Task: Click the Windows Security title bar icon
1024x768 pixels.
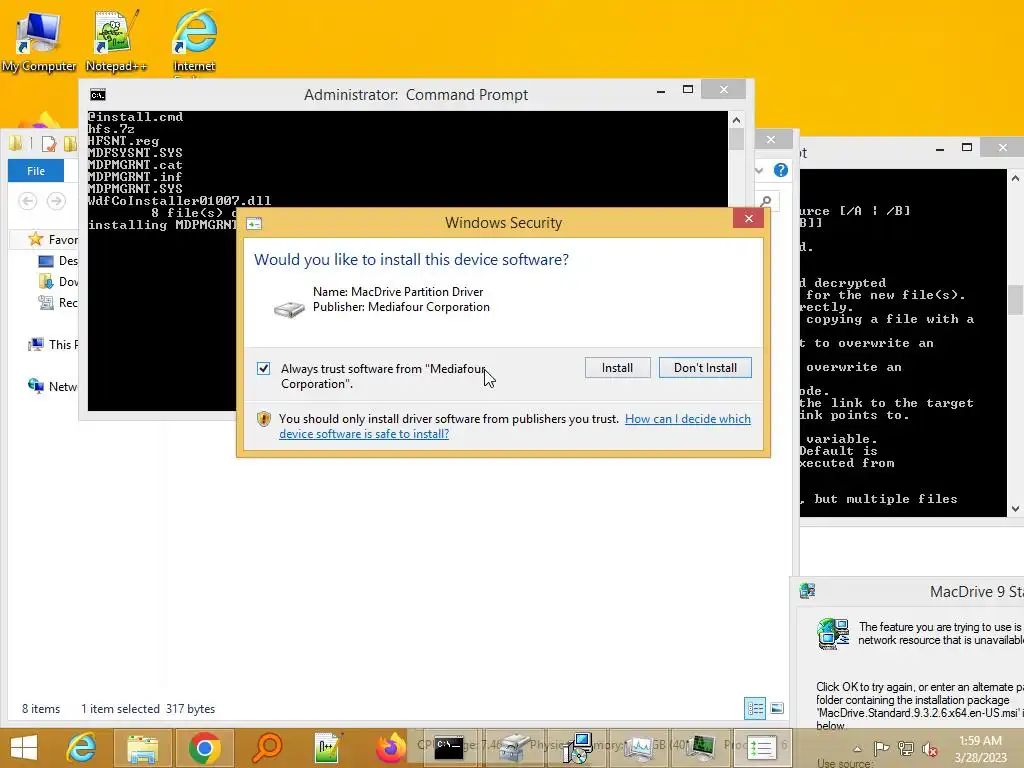Action: coord(254,224)
